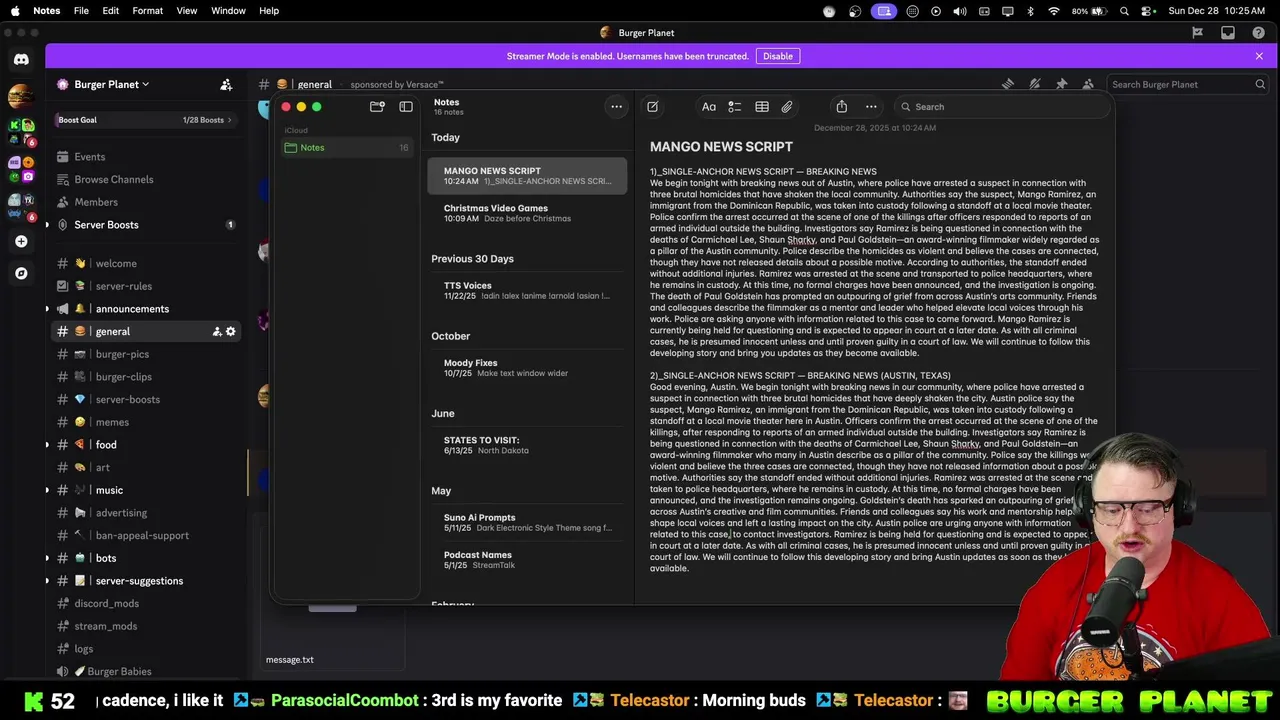
Task: Open Discord direct messages home icon
Action: pos(21,60)
